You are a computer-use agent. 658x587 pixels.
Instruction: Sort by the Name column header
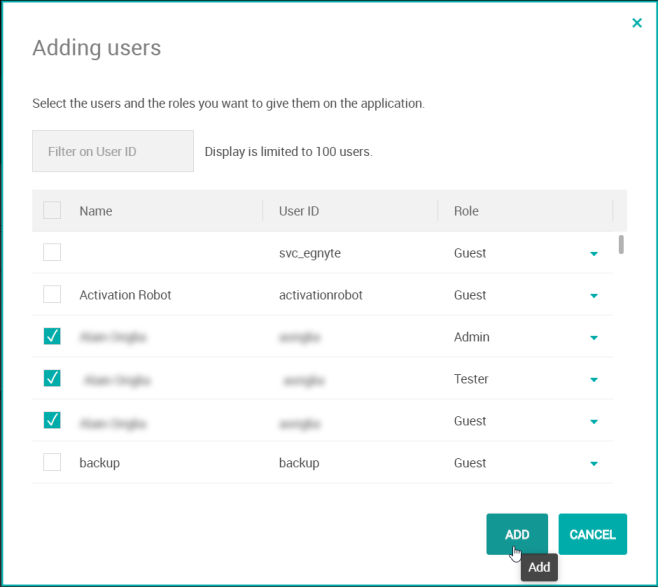[x=96, y=211]
